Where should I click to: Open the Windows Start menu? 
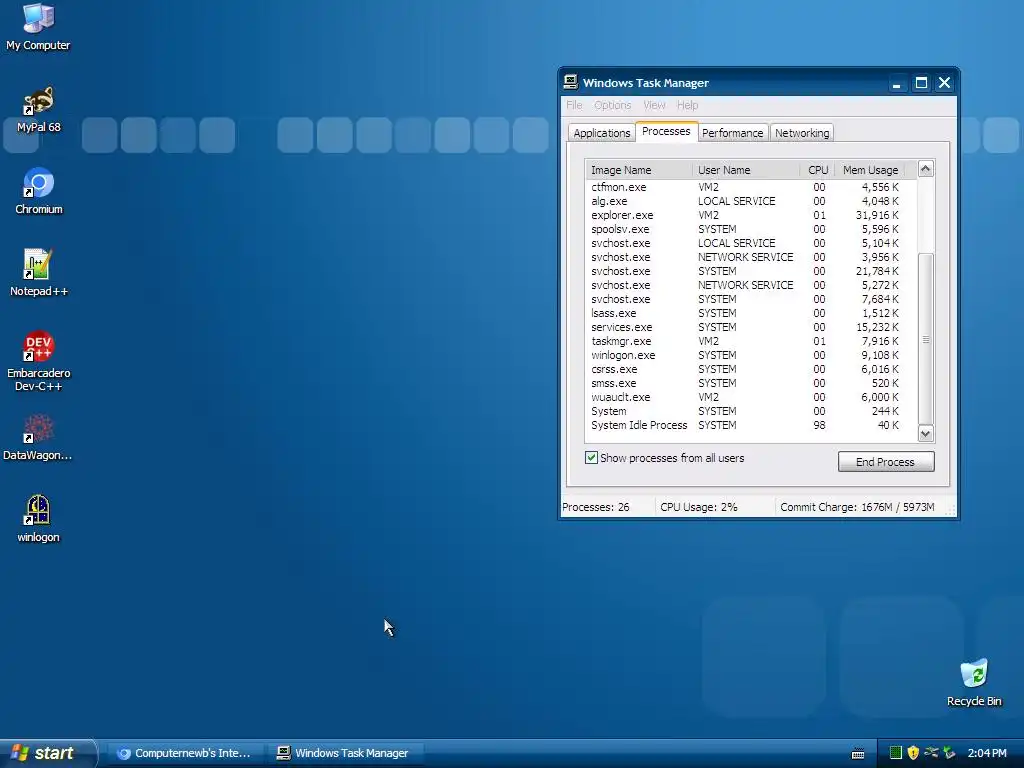coord(48,753)
